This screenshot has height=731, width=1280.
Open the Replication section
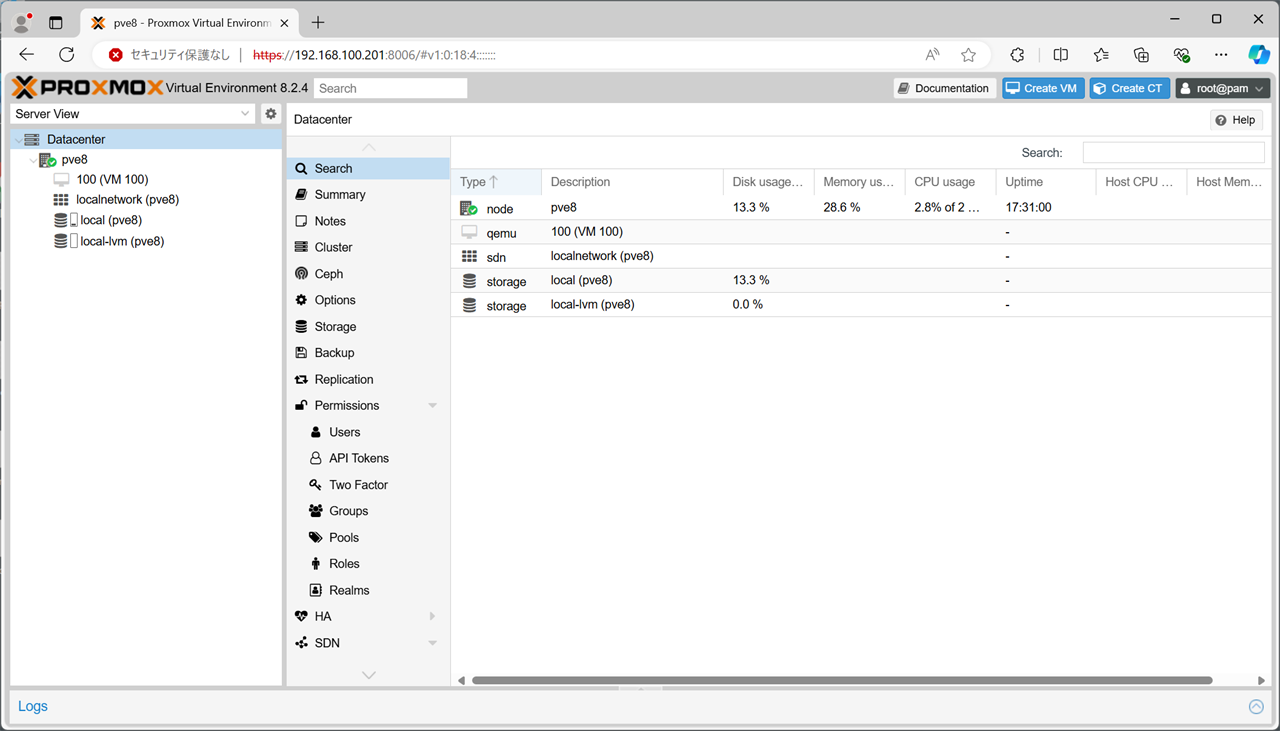click(x=343, y=380)
